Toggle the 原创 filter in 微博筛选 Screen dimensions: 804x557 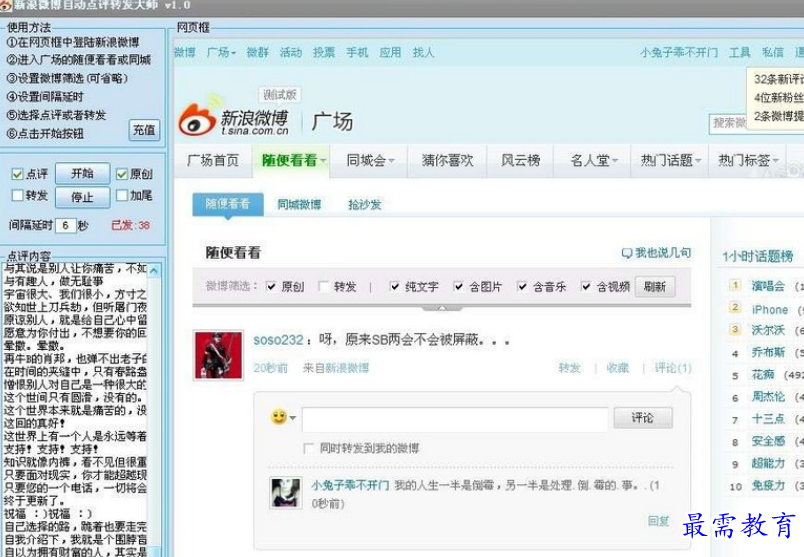point(271,287)
